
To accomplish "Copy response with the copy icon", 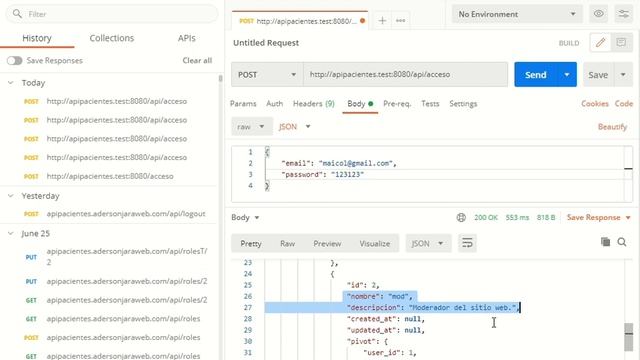I will pos(605,242).
